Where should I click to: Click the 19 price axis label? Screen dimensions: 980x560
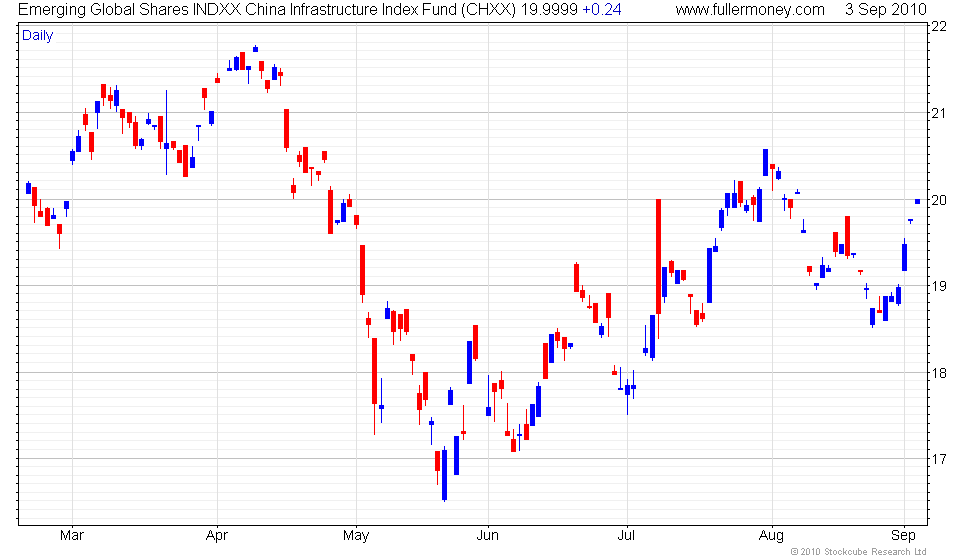point(939,286)
